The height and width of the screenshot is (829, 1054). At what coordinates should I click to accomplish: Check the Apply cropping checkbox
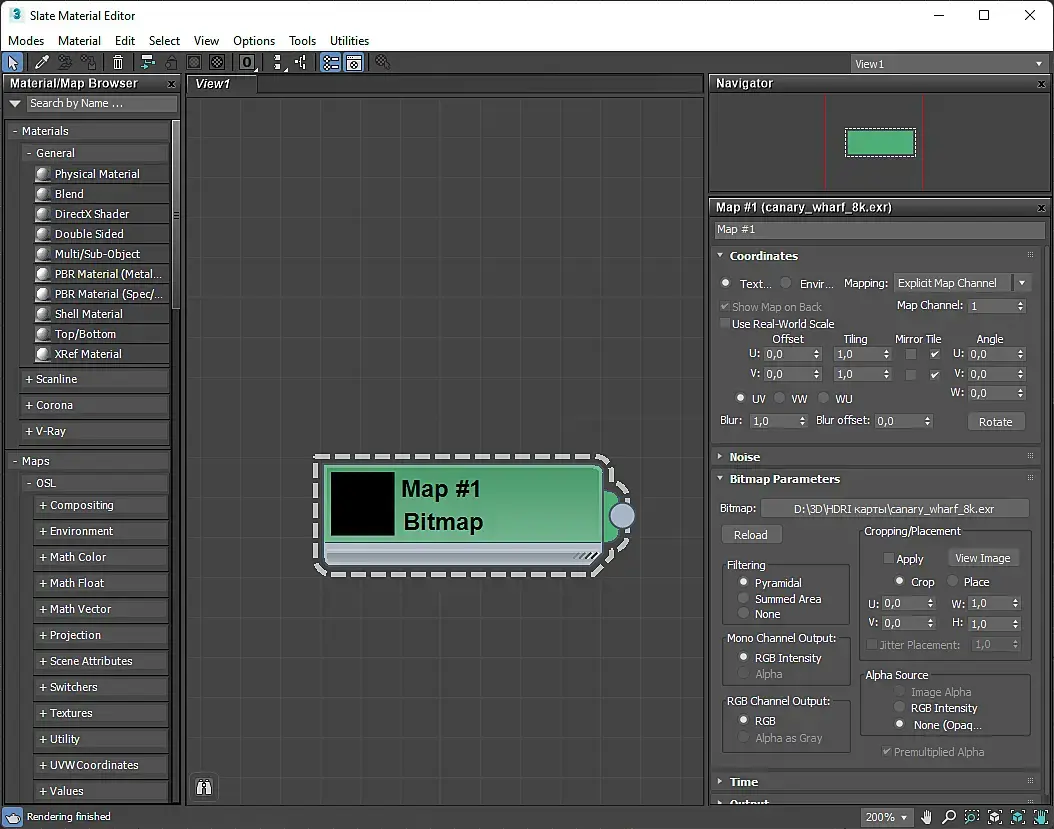[x=888, y=559]
